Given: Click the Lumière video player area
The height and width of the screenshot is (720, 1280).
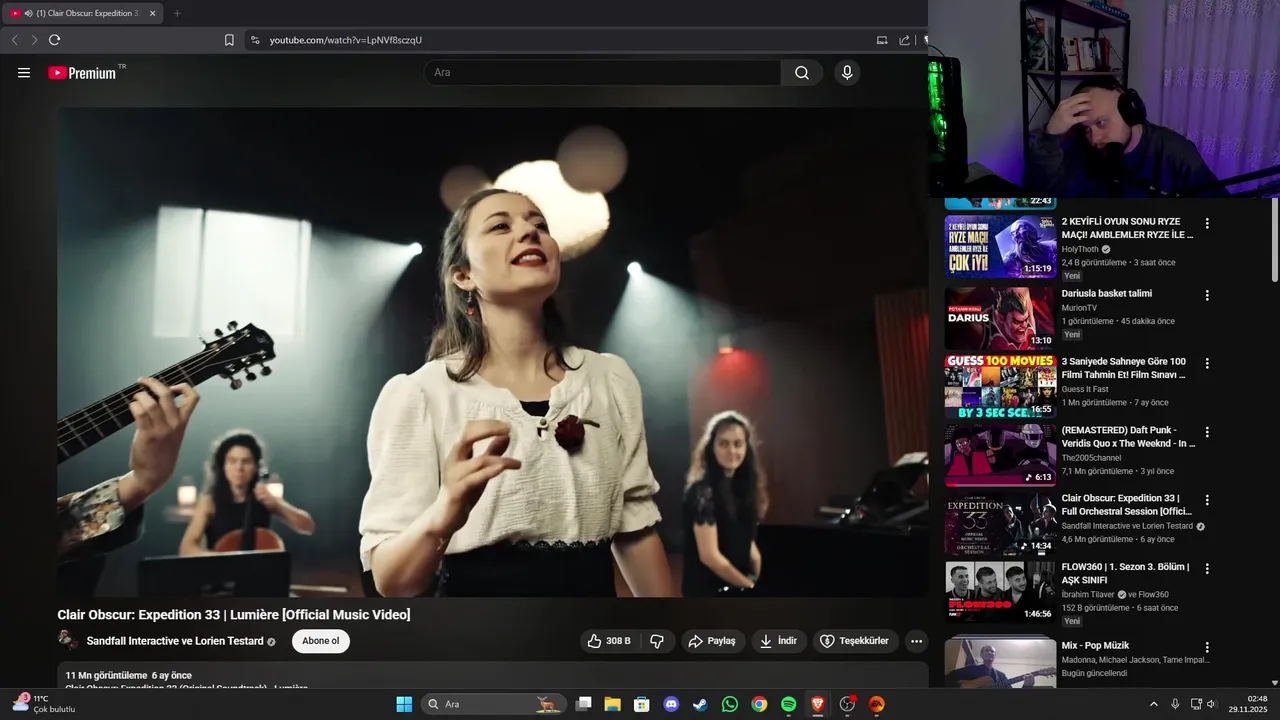Looking at the screenshot, I should pos(492,352).
